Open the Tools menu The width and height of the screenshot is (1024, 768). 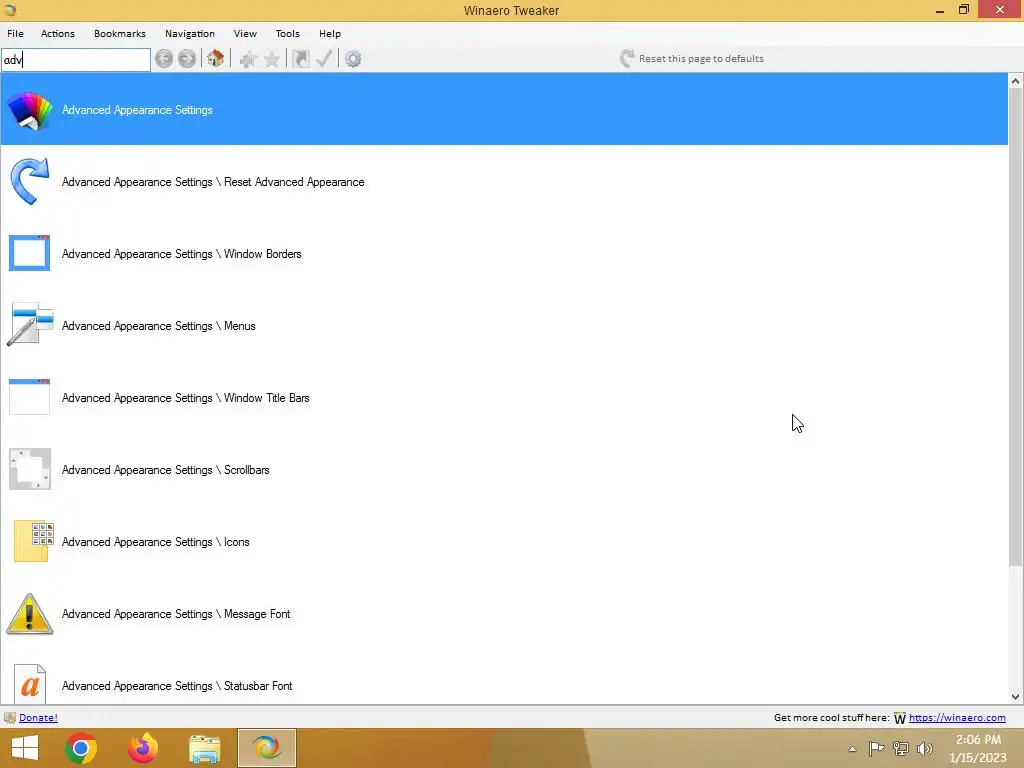click(x=287, y=33)
